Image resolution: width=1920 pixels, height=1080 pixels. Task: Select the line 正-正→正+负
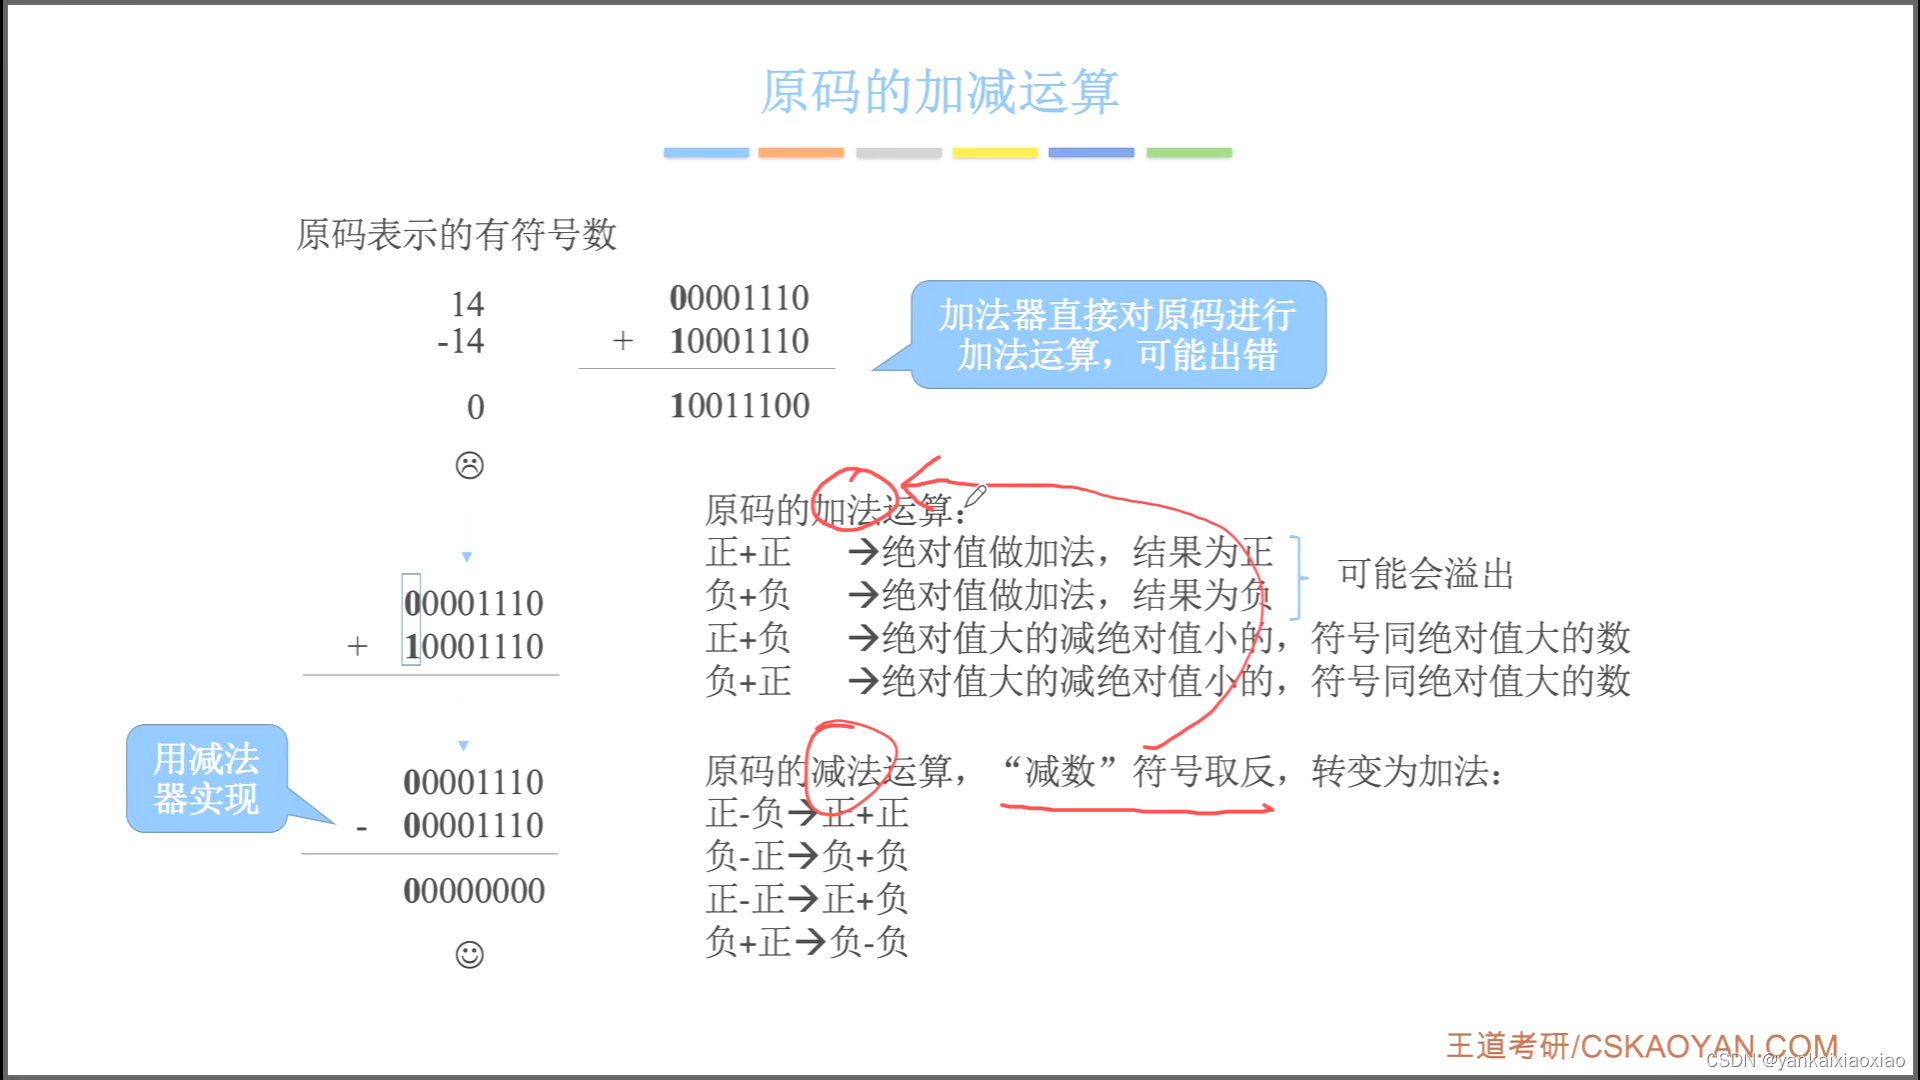(807, 899)
